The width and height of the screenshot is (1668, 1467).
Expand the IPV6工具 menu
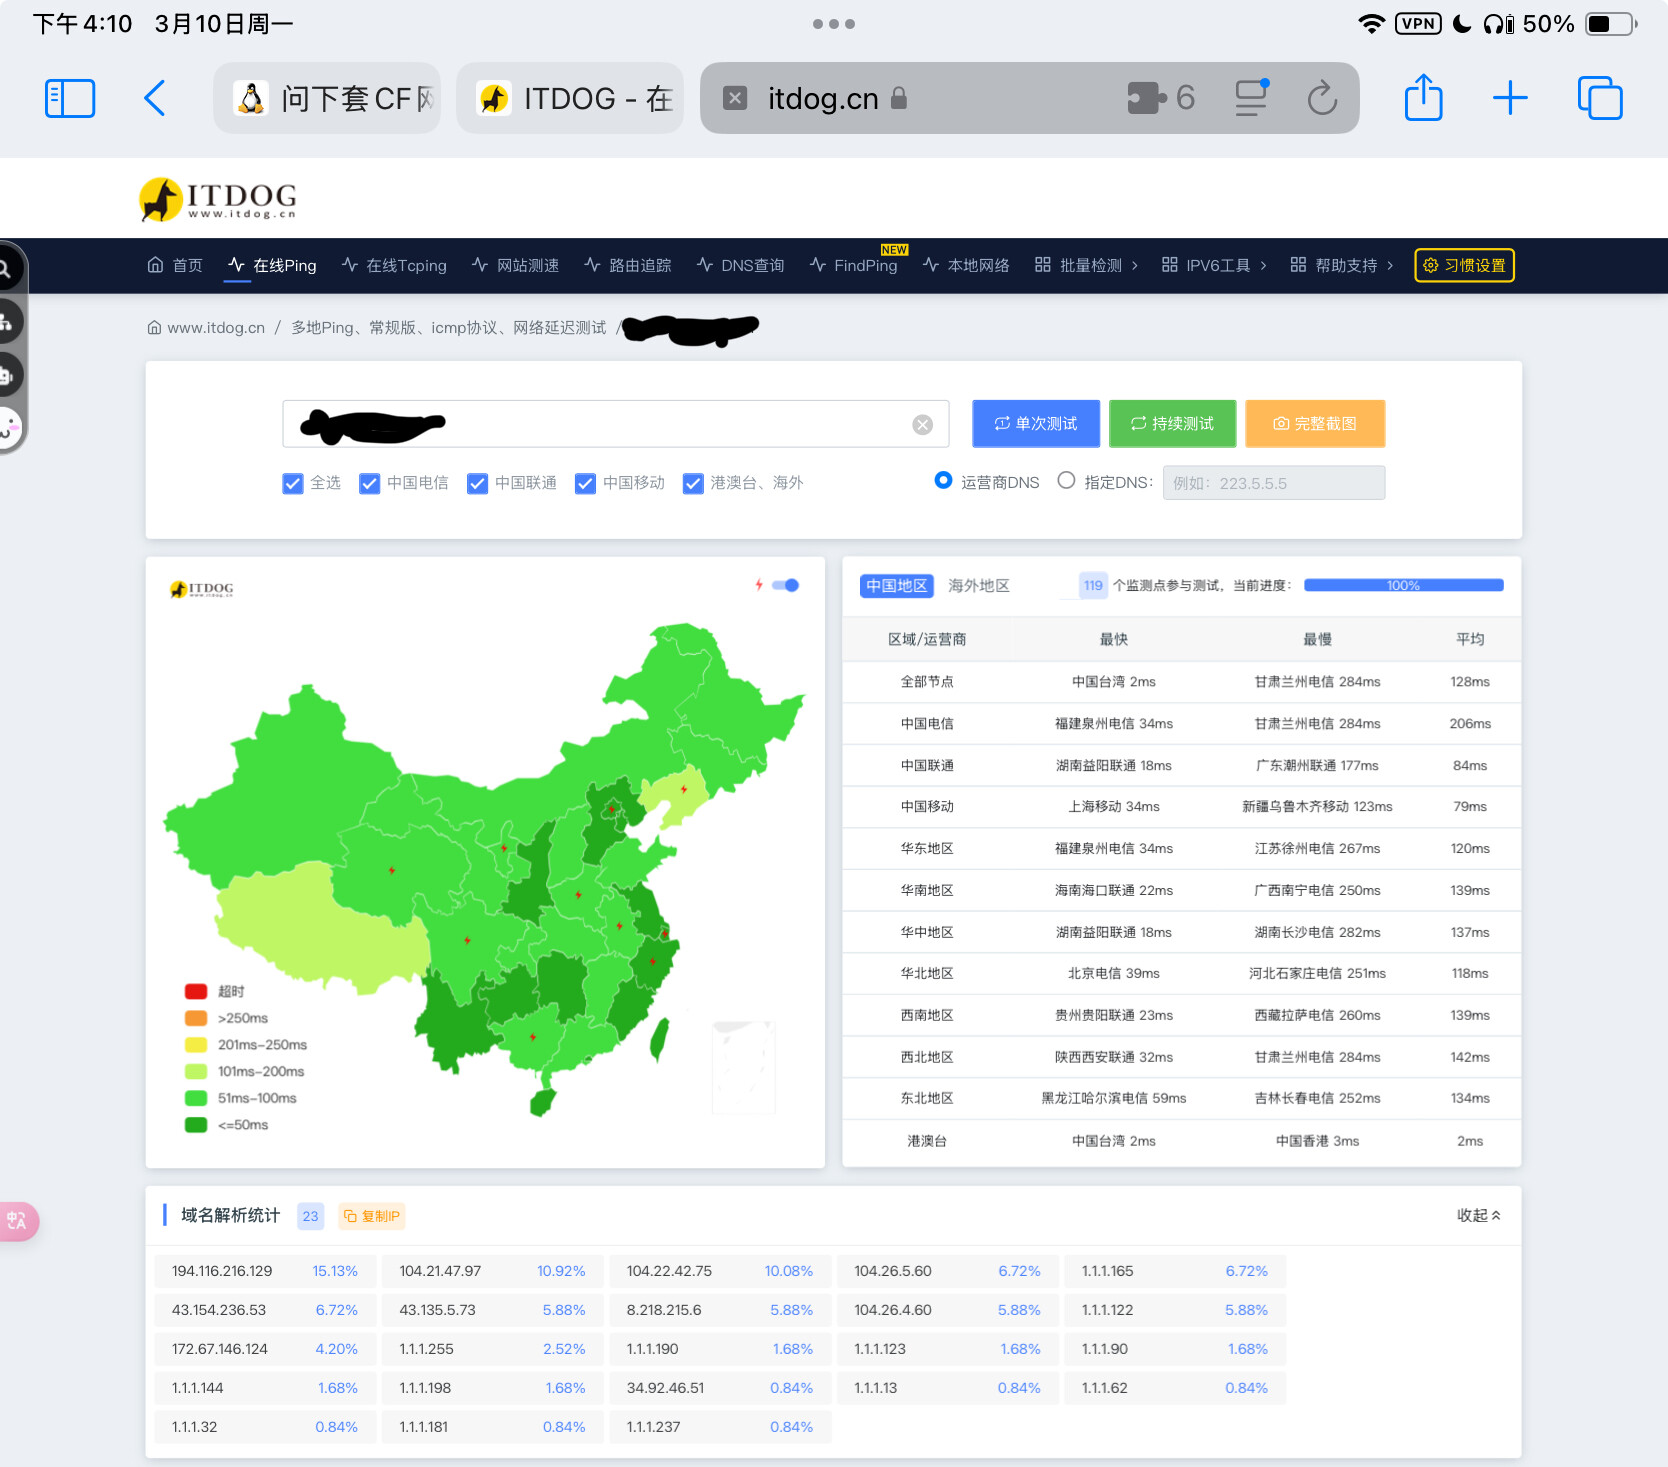(1214, 265)
